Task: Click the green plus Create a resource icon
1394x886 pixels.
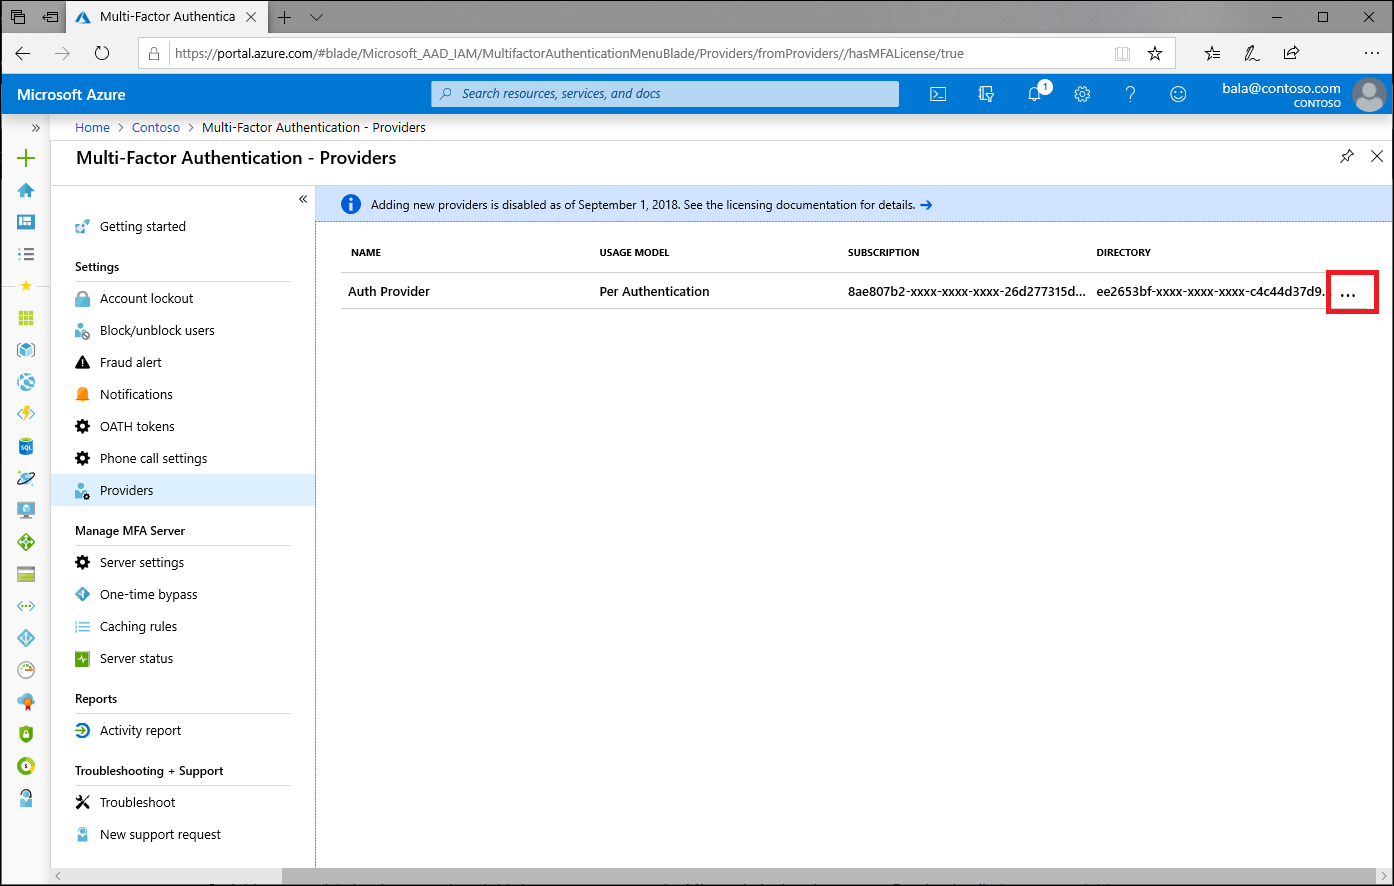Action: pyautogui.click(x=26, y=158)
